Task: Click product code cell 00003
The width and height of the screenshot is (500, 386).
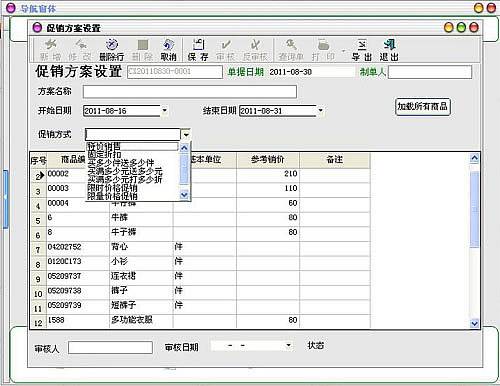Action: pos(66,189)
